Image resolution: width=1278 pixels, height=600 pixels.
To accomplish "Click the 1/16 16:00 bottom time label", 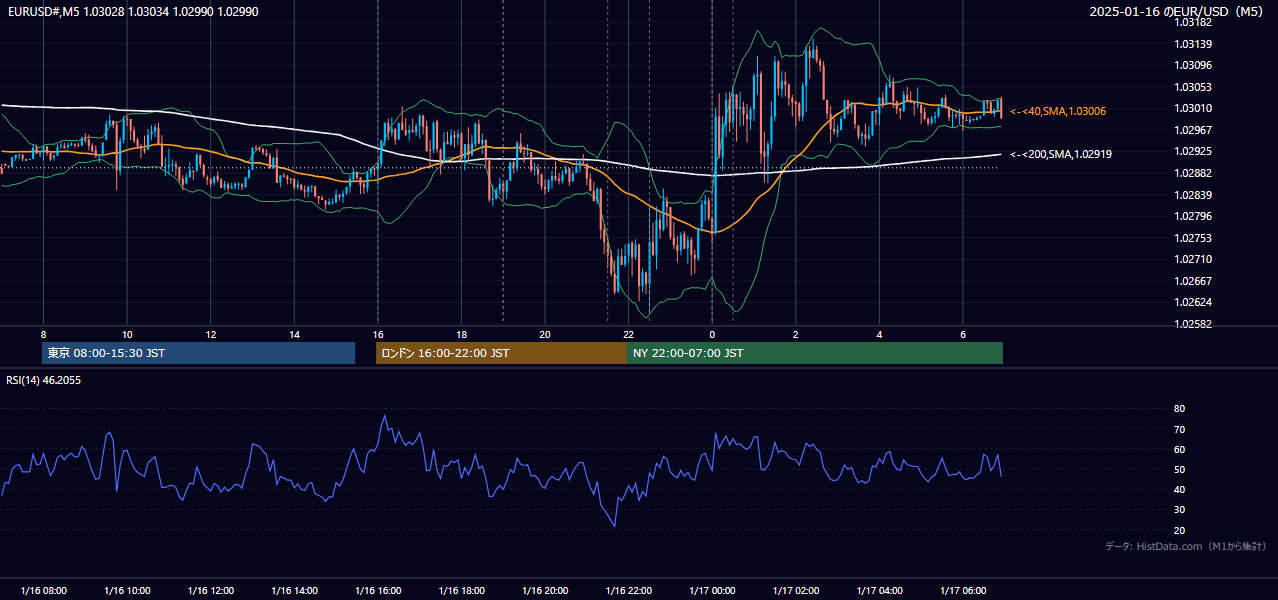I will coord(378,591).
